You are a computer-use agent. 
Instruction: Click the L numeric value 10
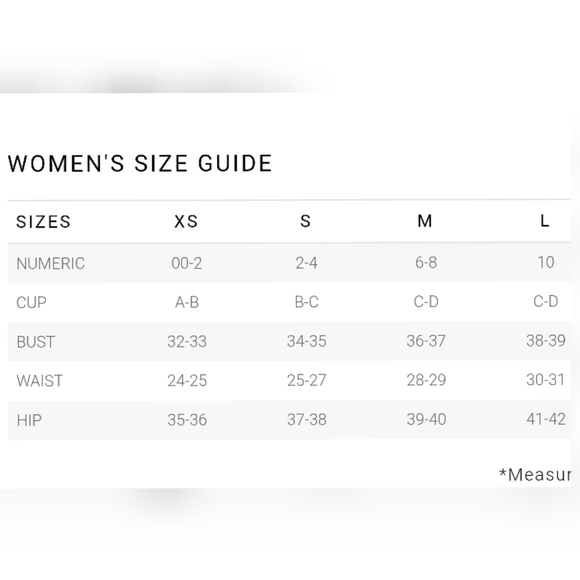(546, 262)
